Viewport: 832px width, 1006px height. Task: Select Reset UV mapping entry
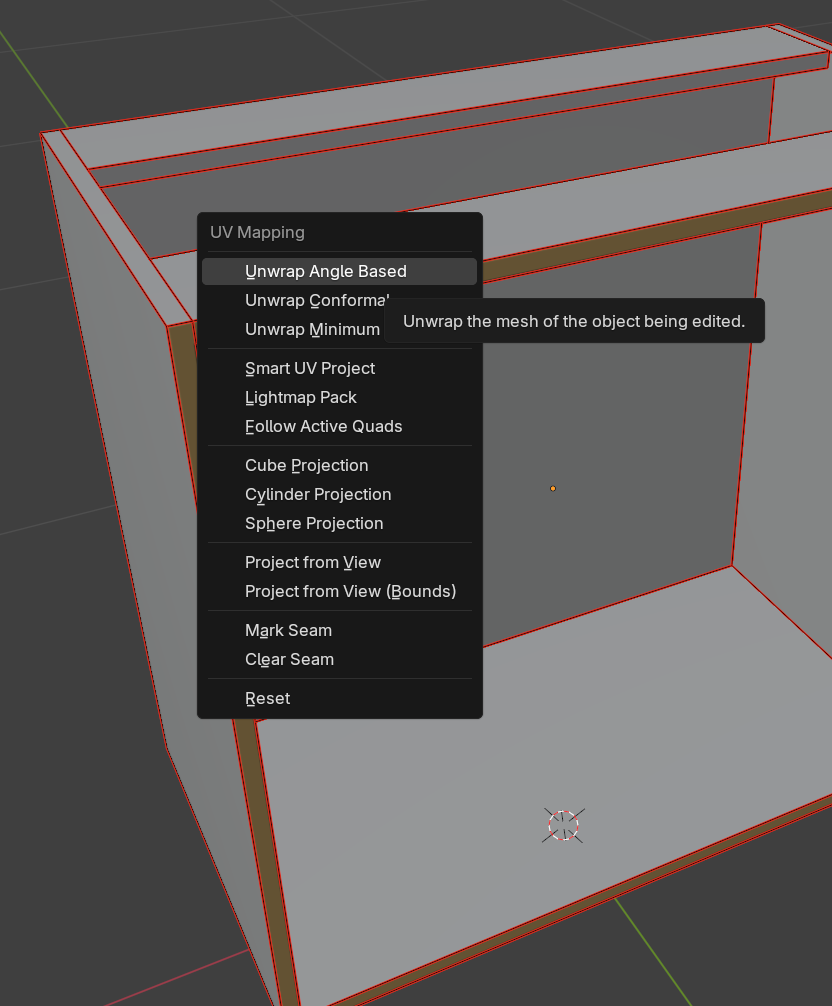tap(339, 698)
